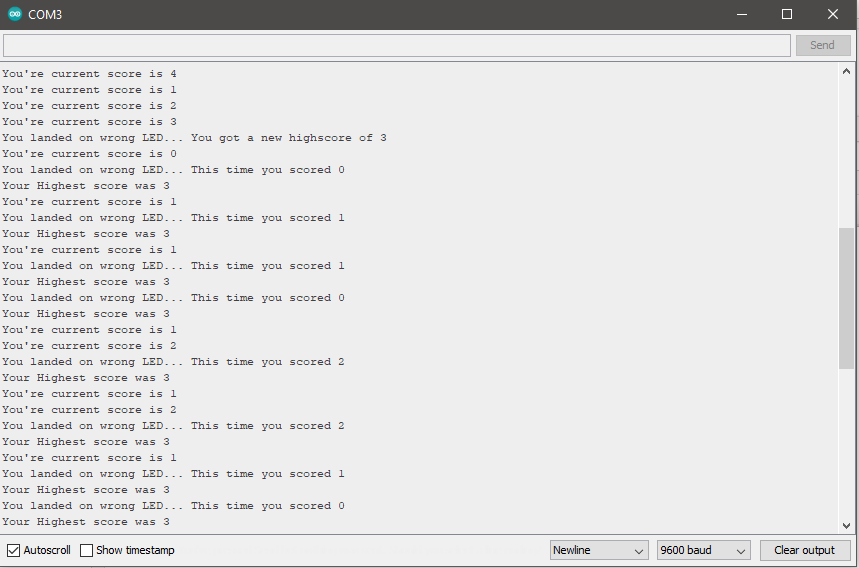Click the vertical scrollbar thumb
Viewport: 859px width, 568px height.
(846, 298)
